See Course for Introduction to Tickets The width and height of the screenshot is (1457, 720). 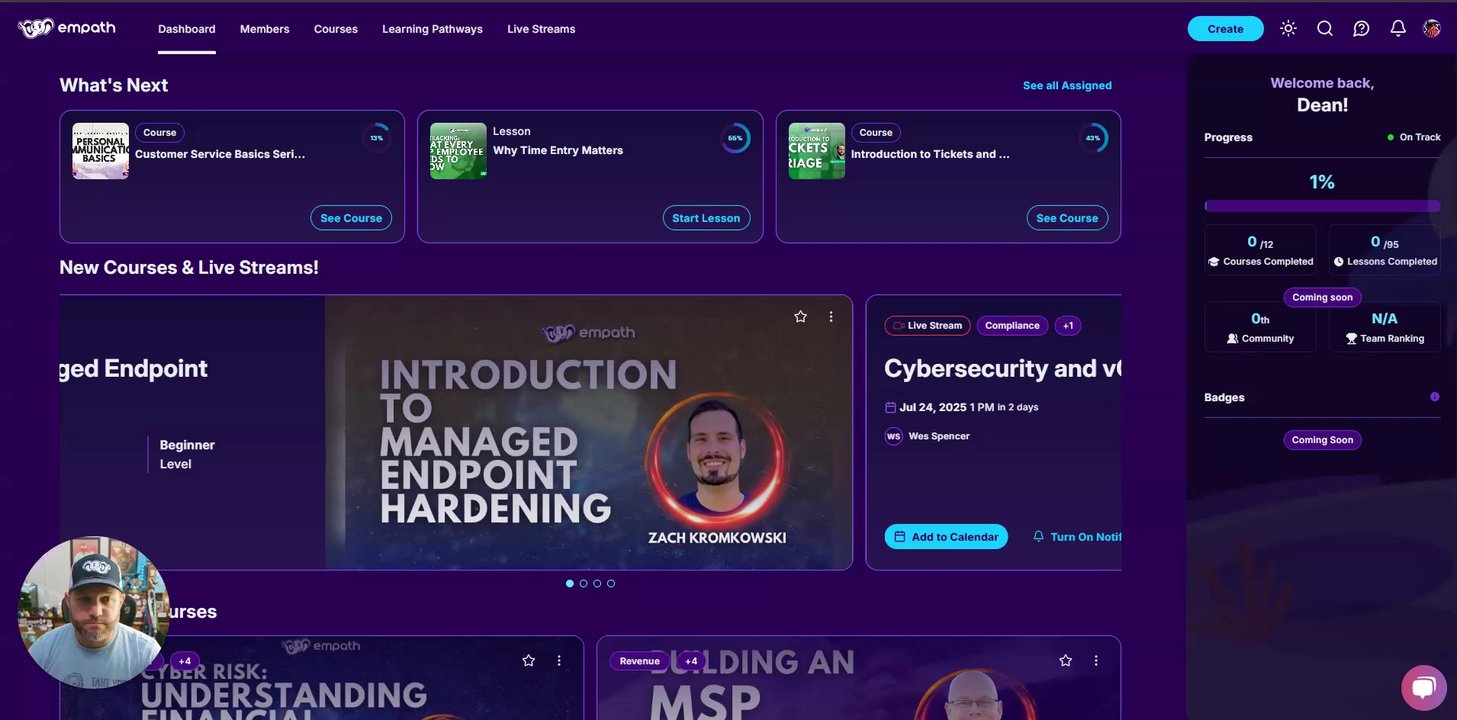tap(1067, 218)
